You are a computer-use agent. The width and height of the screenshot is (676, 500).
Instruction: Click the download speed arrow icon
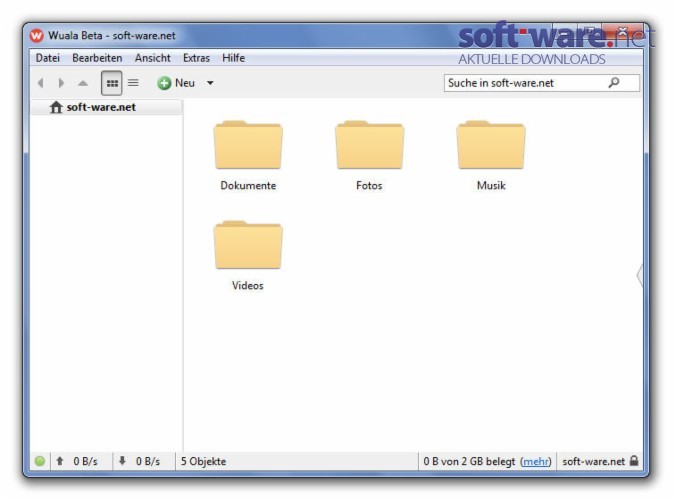pyautogui.click(x=122, y=461)
